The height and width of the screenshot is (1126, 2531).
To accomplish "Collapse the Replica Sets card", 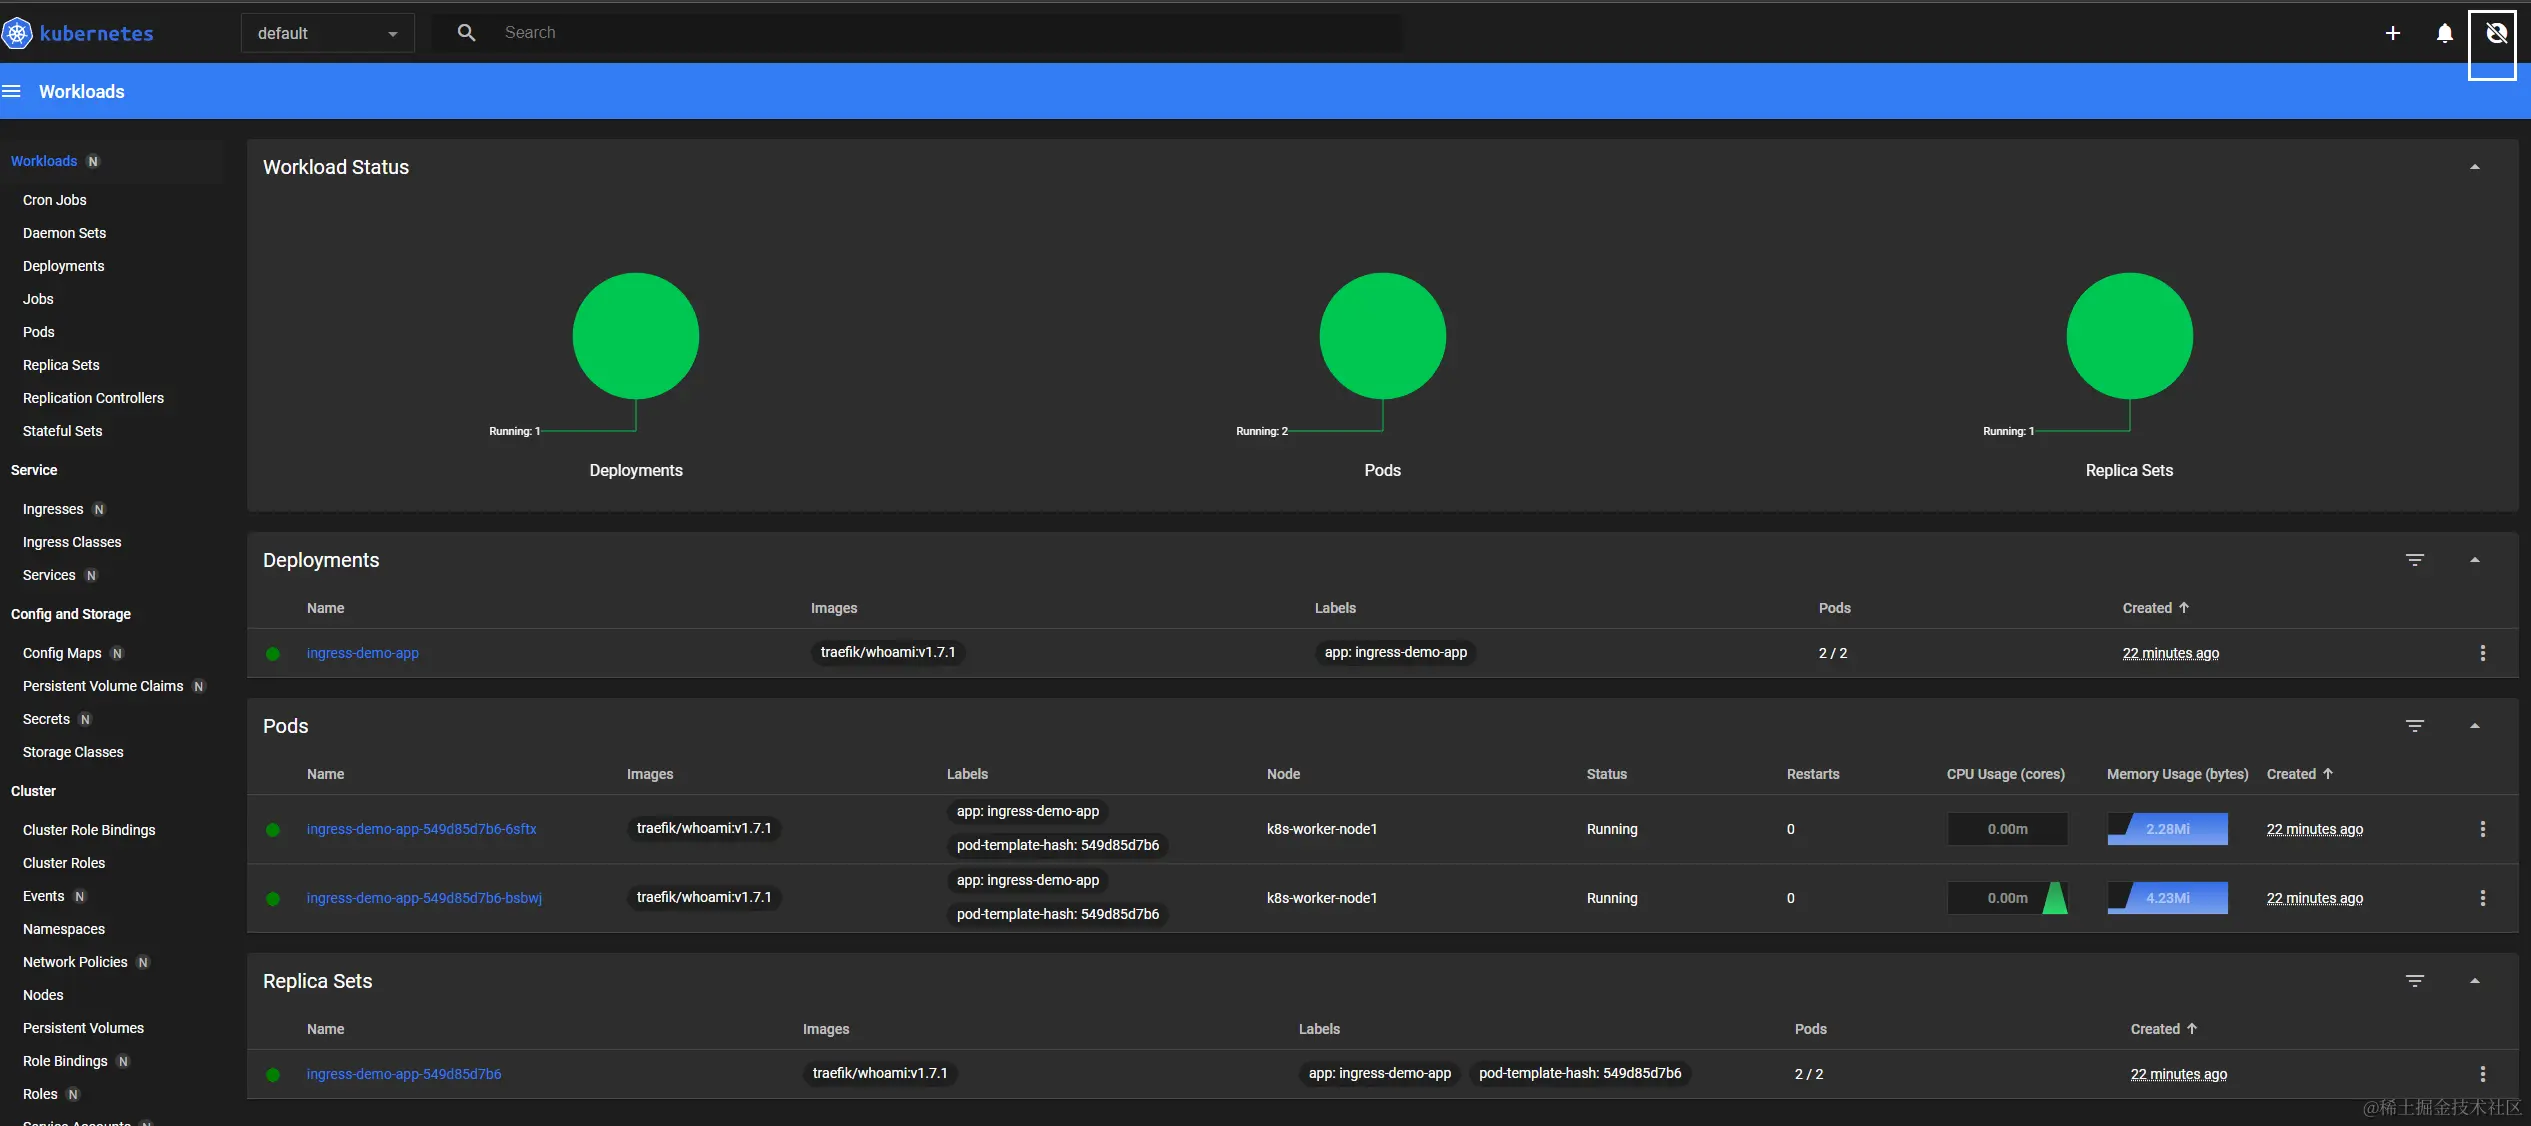I will [x=2474, y=981].
